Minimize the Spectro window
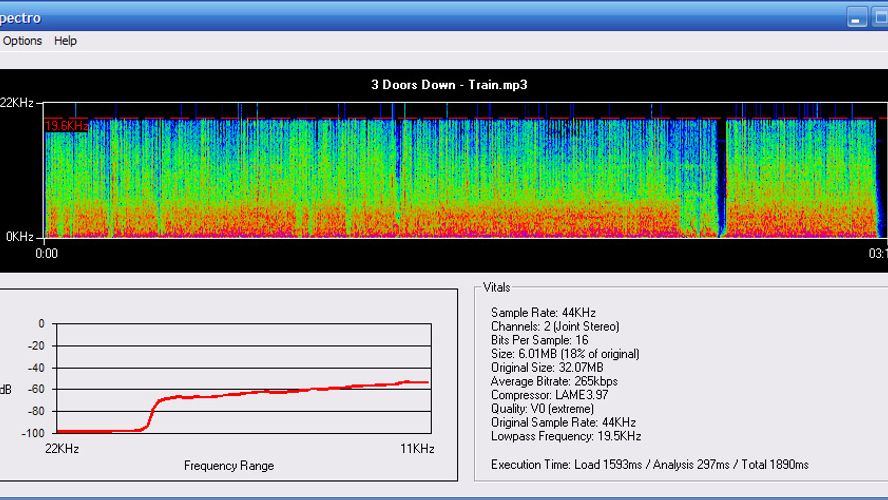This screenshot has height=500, width=888. coord(856,17)
